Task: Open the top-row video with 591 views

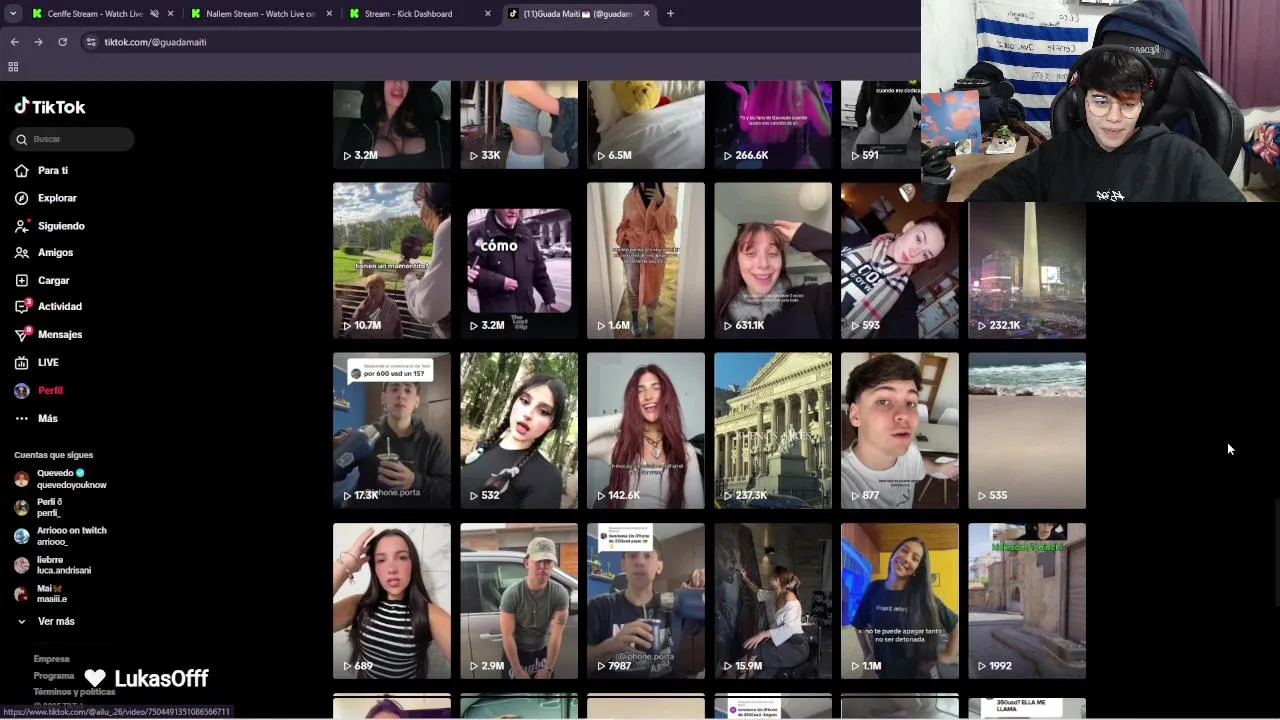Action: tap(881, 125)
